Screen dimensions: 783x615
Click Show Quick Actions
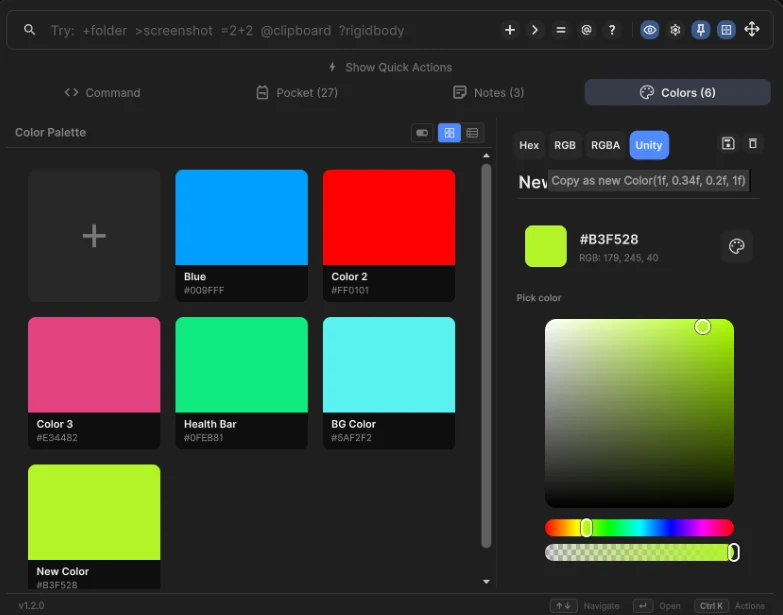(x=390, y=67)
